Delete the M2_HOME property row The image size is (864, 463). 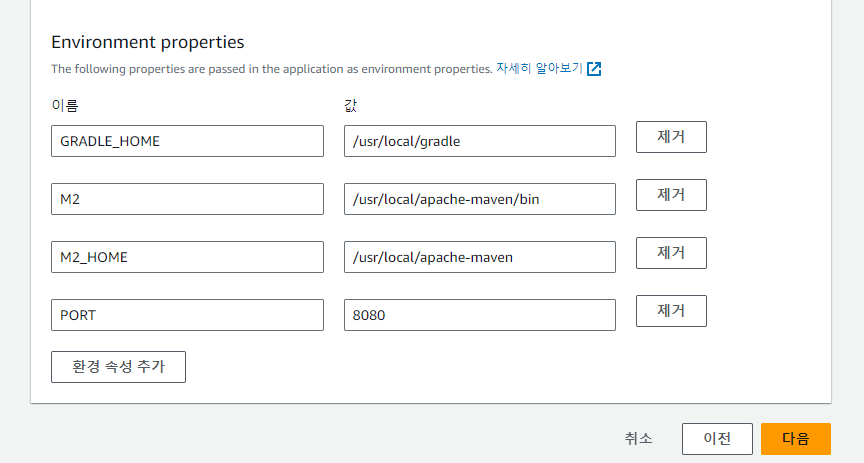coord(671,253)
